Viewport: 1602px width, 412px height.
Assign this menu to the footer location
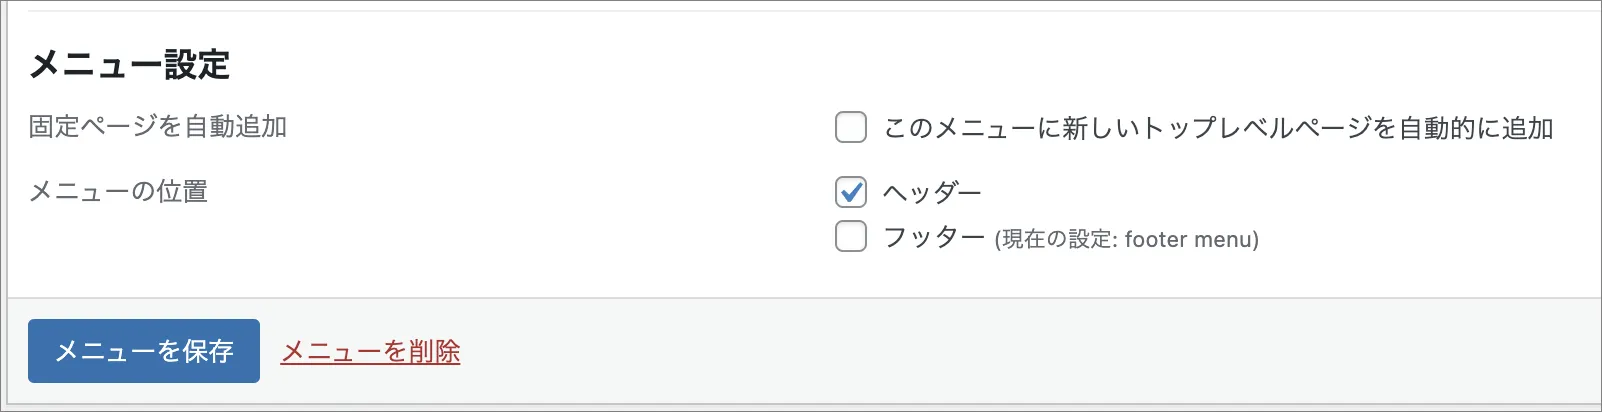851,237
